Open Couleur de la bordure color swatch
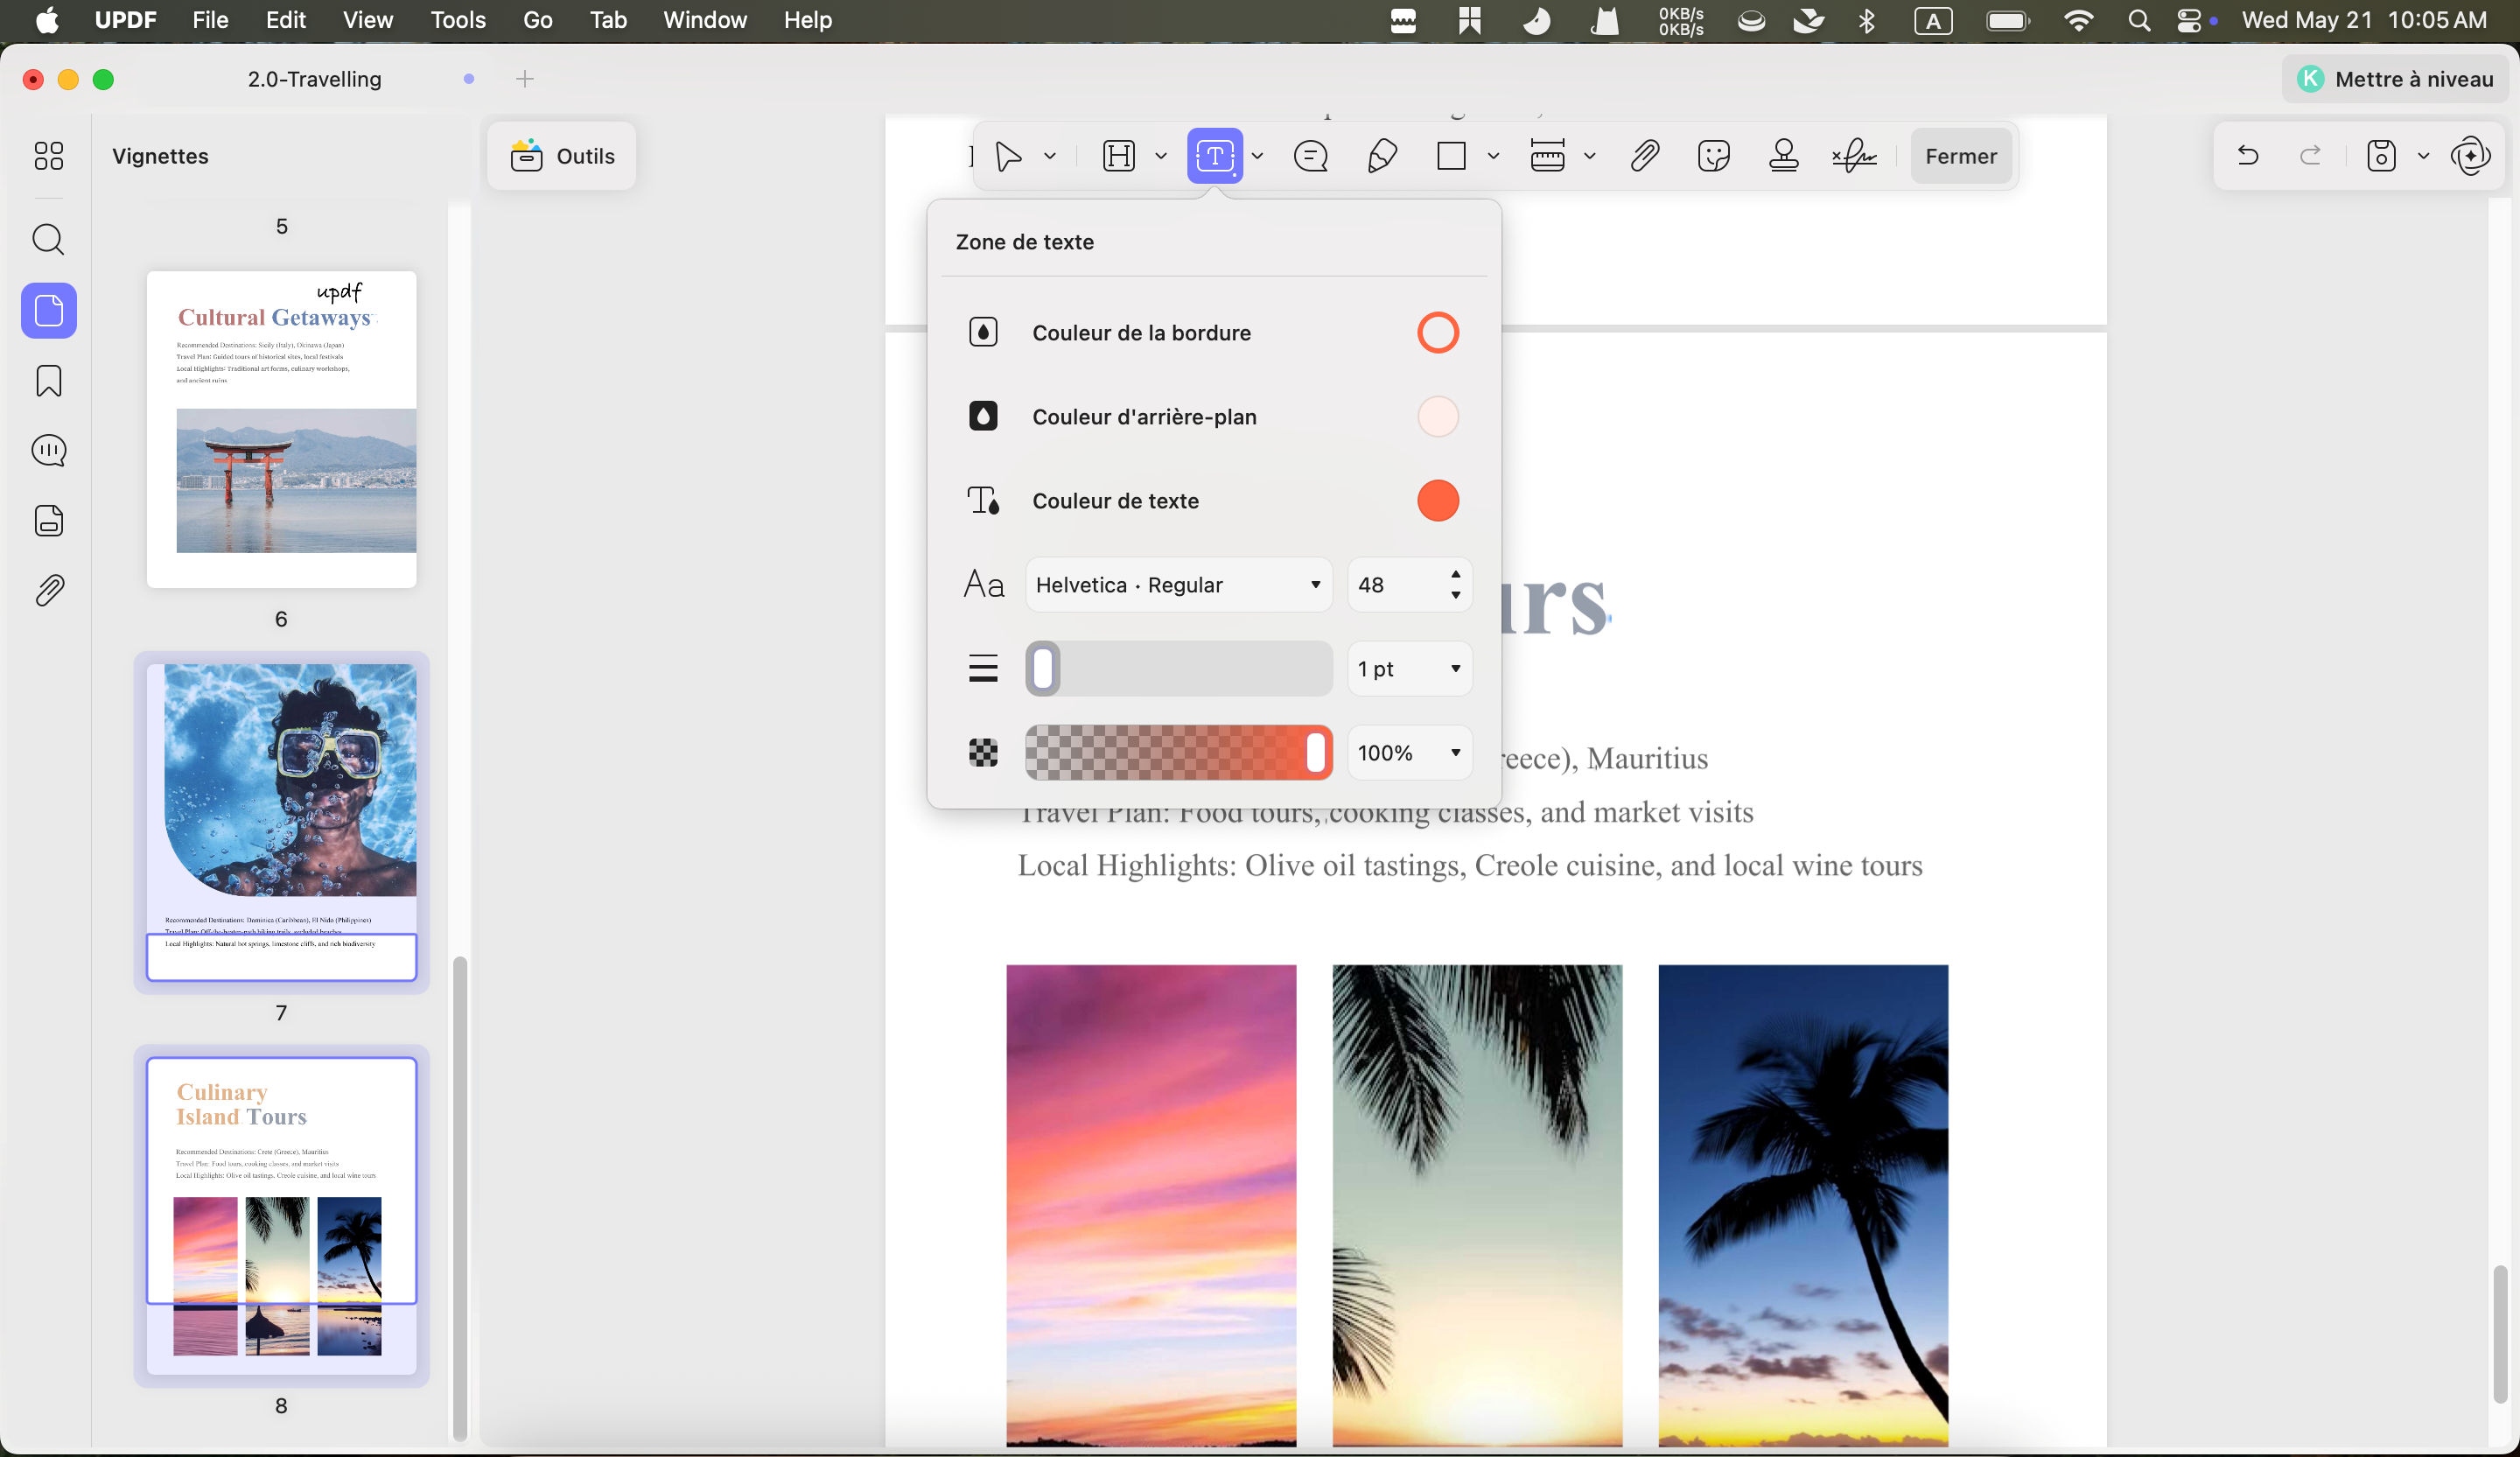Screen dimensions: 2520x1457 (x=1437, y=333)
